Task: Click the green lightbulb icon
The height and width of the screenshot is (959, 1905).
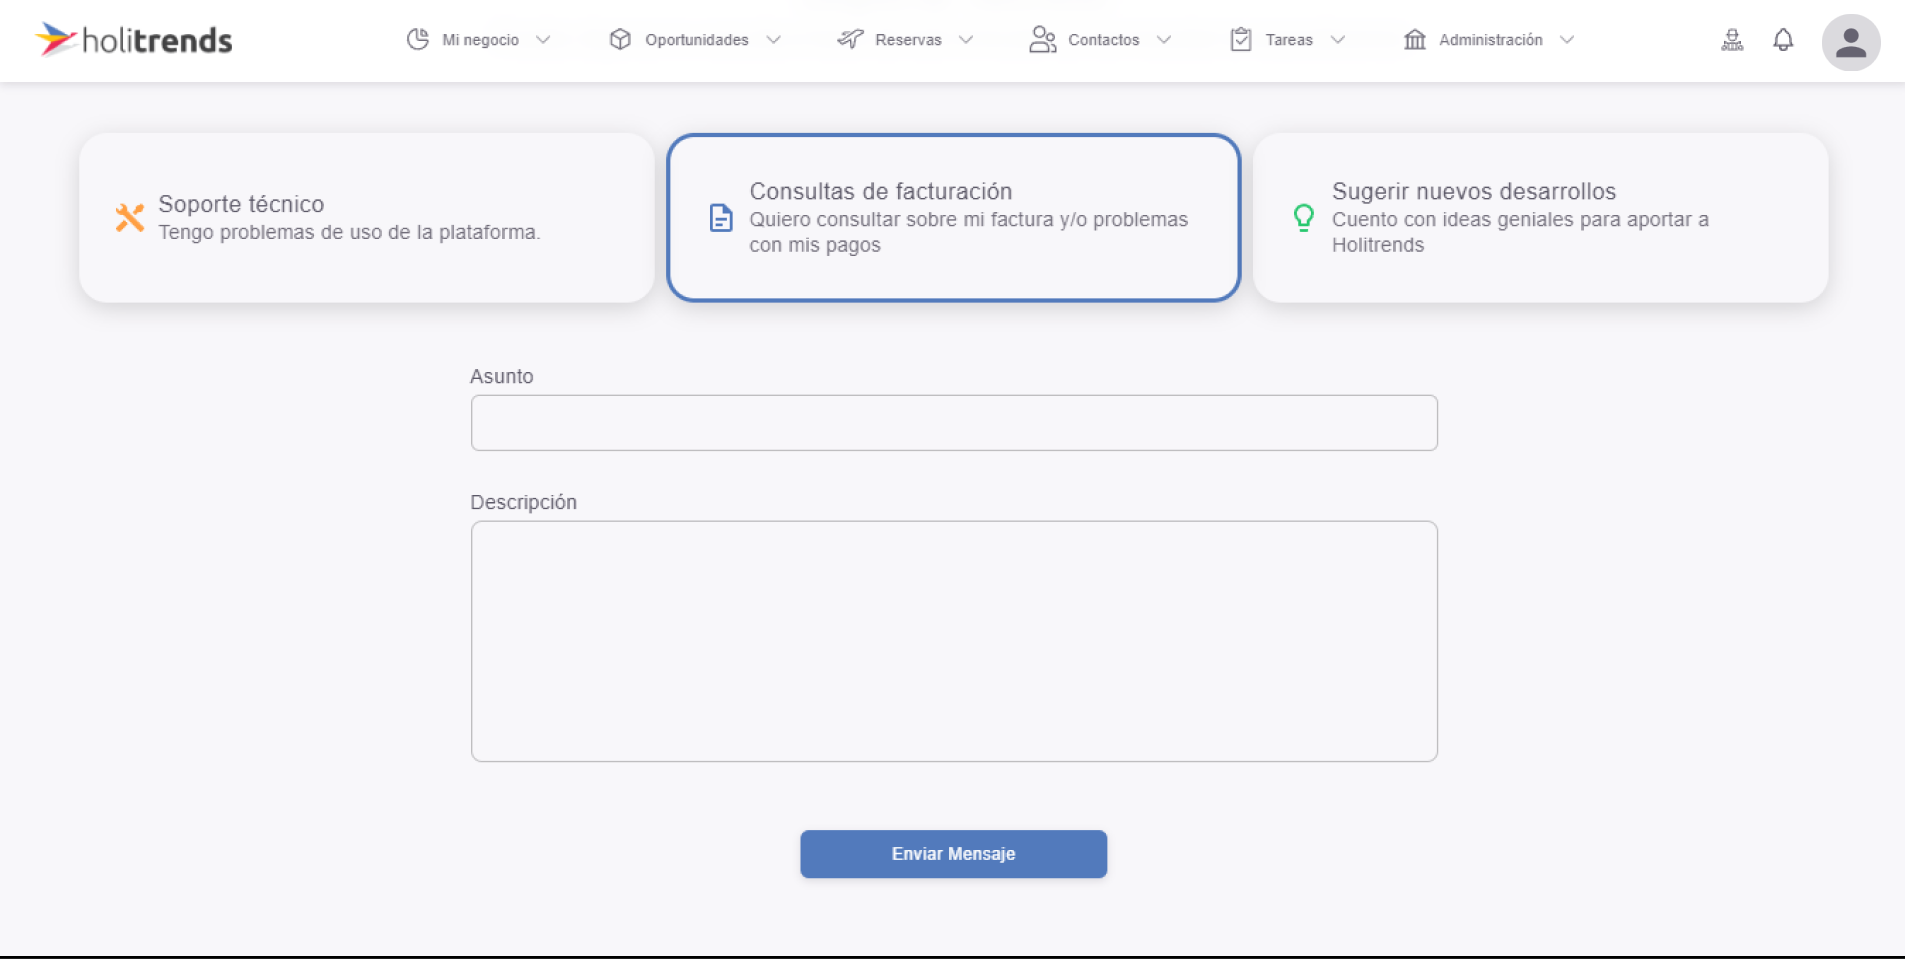Action: pos(1303,217)
